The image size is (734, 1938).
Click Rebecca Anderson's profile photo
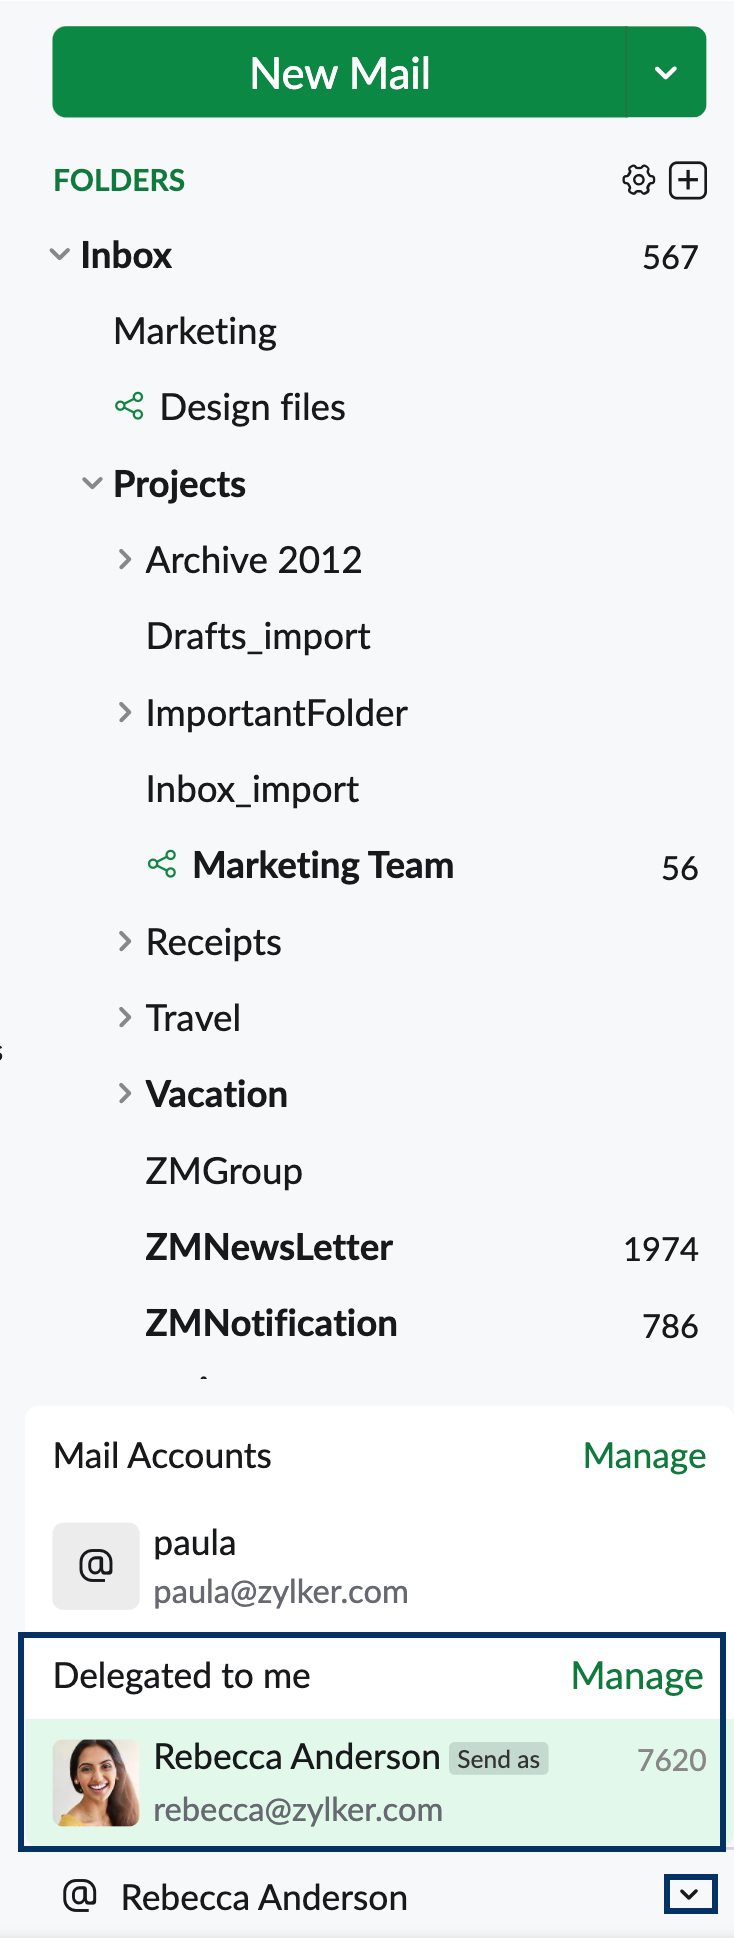(96, 1783)
